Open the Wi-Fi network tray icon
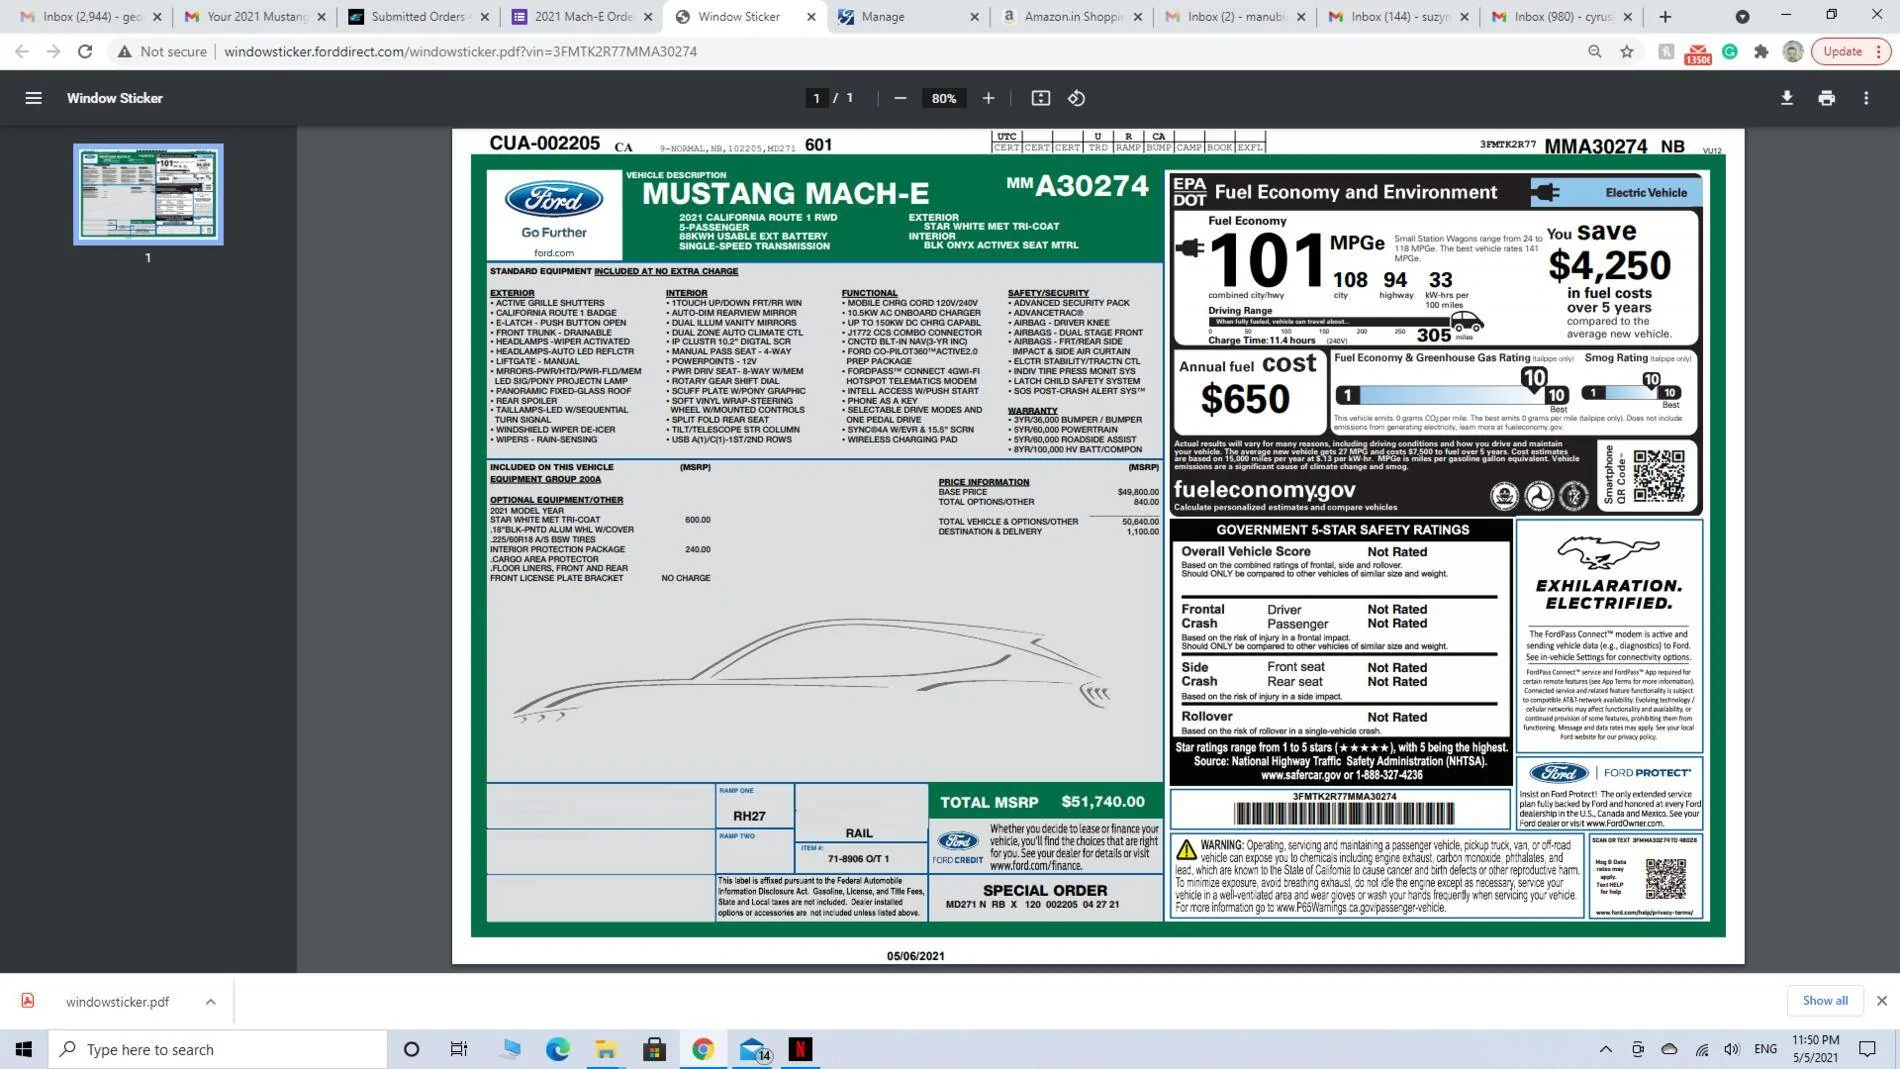The height and width of the screenshot is (1069, 1900). (x=1701, y=1049)
